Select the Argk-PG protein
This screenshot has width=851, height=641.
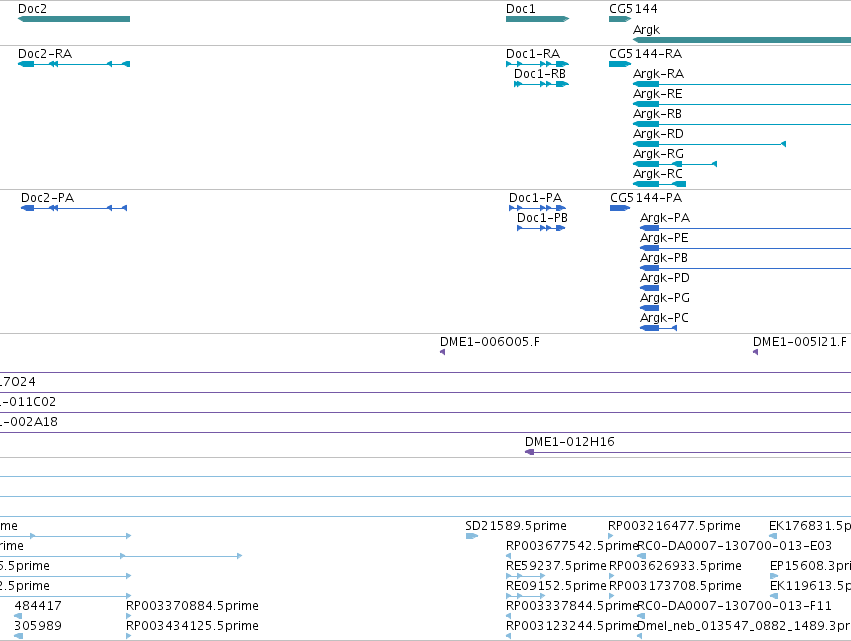click(x=649, y=308)
